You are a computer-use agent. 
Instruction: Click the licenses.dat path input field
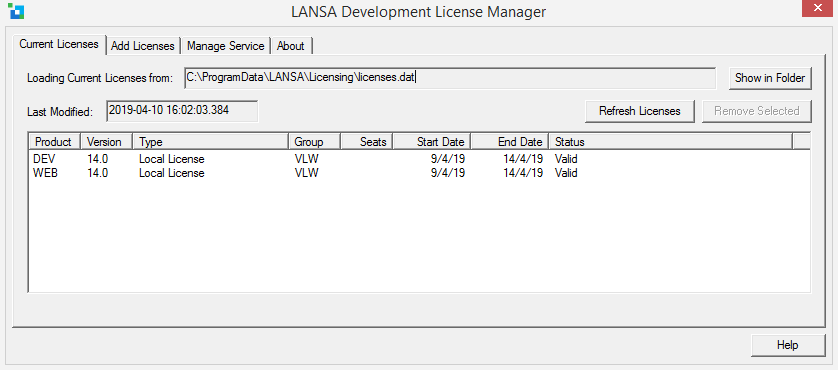pos(449,78)
